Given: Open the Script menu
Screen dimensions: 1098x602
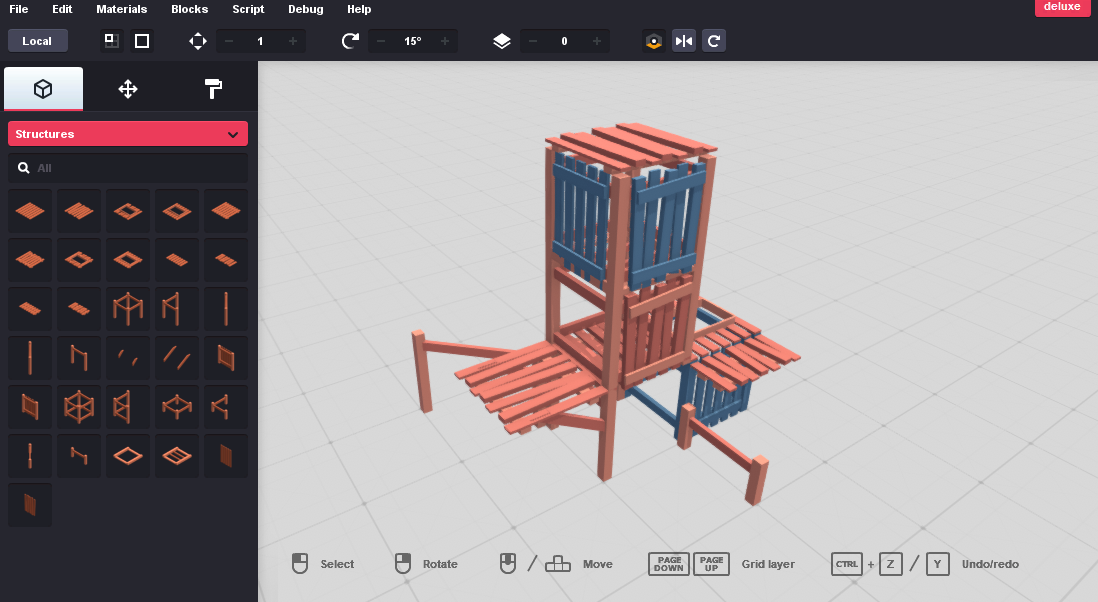Looking at the screenshot, I should click(248, 9).
